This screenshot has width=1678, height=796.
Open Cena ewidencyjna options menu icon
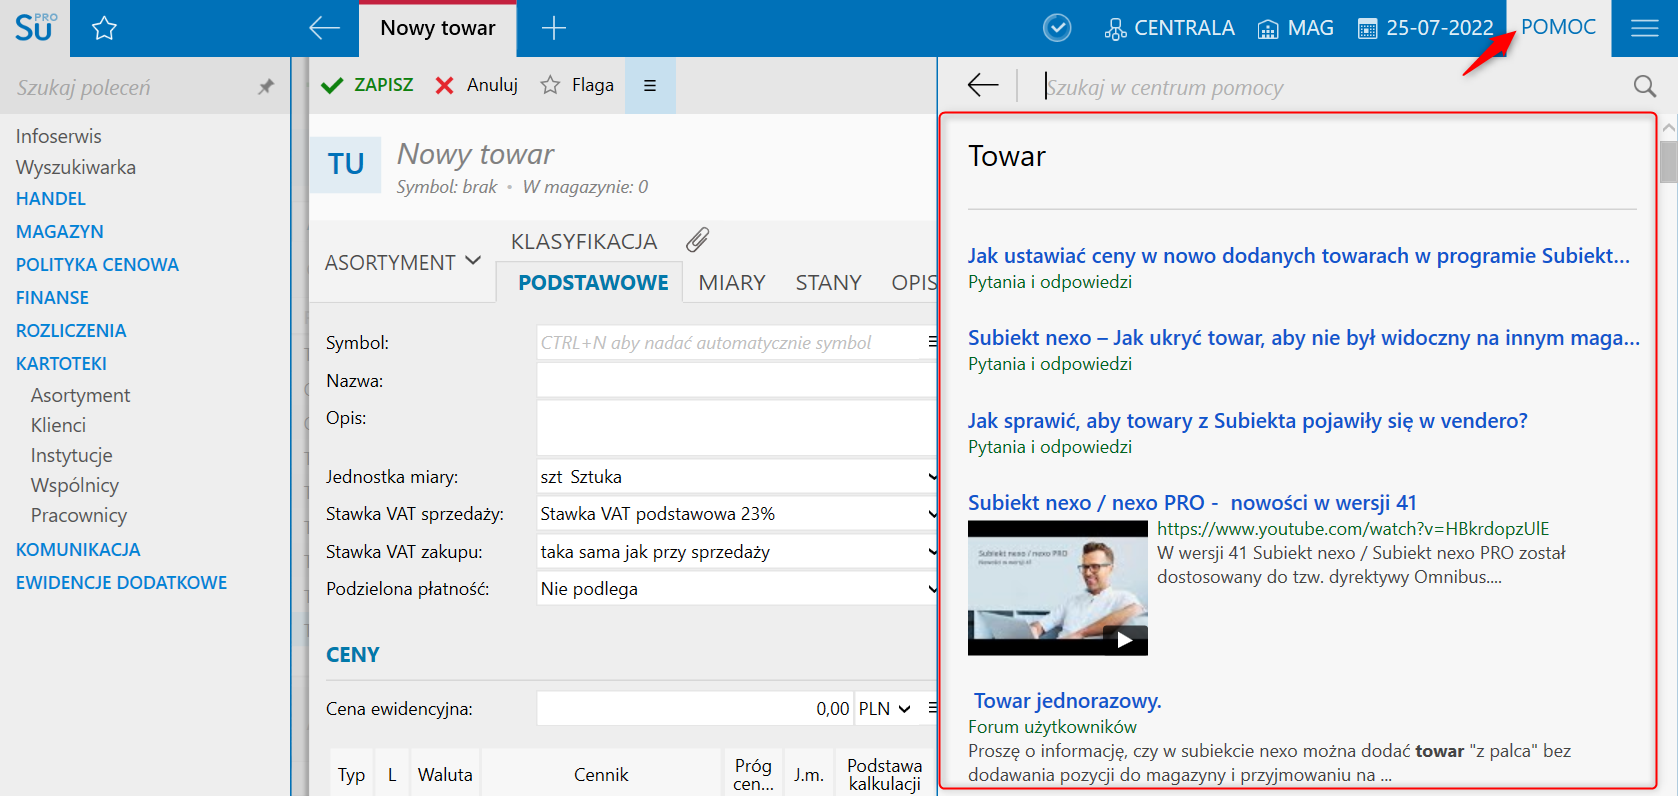point(932,708)
